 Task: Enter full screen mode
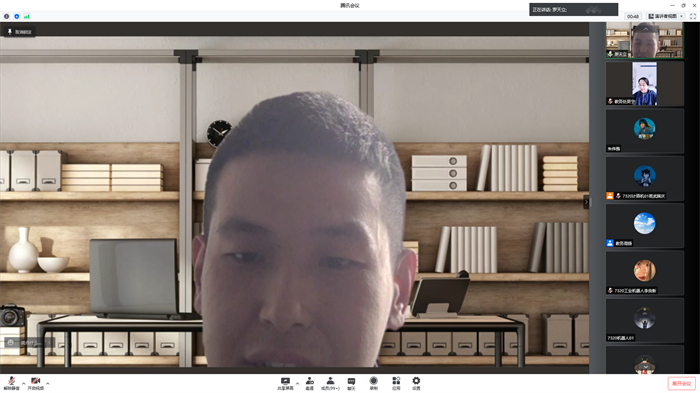pos(693,16)
